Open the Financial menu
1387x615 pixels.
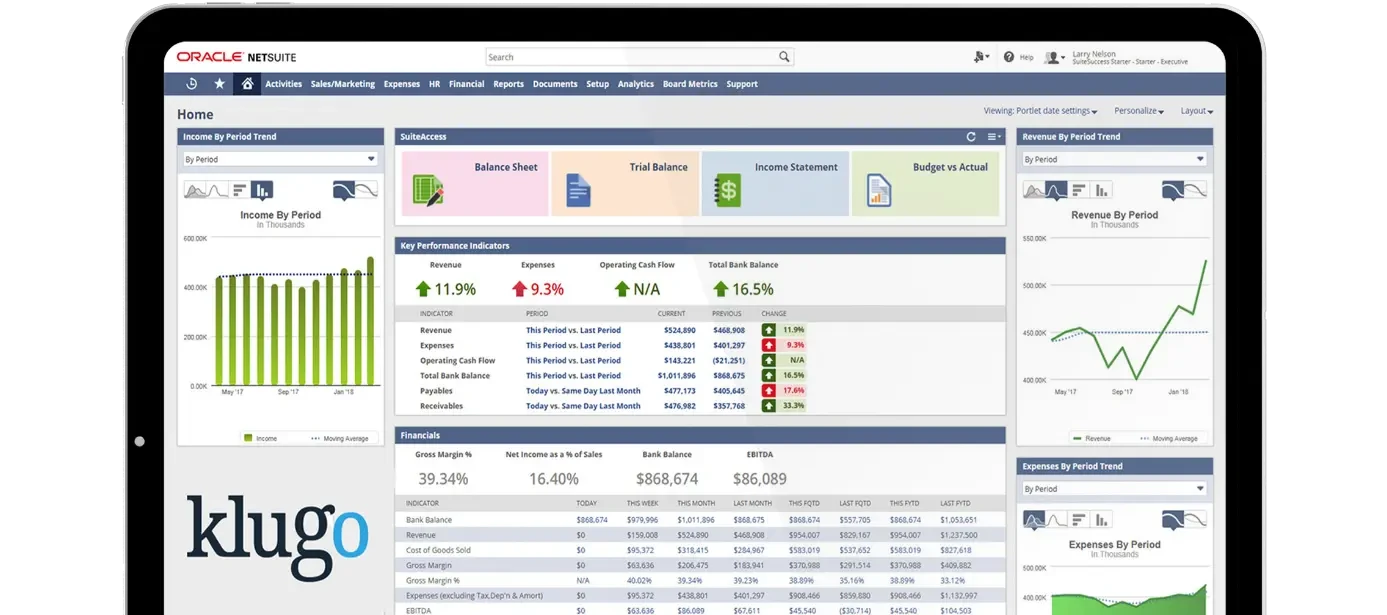click(466, 84)
